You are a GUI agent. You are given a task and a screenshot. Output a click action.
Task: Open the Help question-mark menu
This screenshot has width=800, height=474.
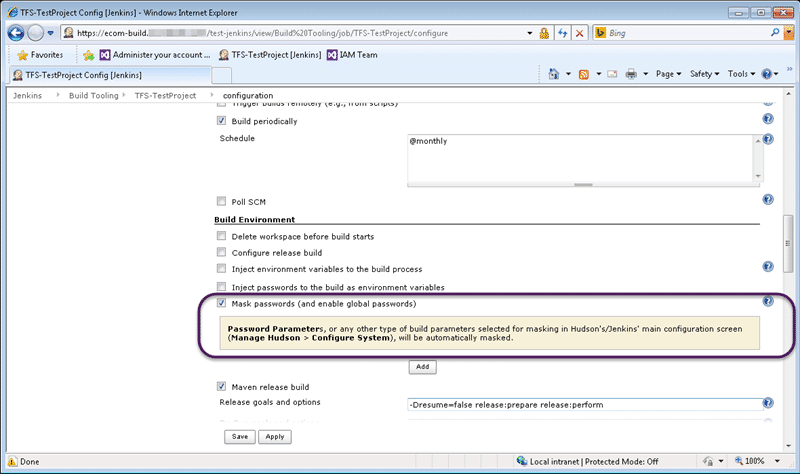coord(770,74)
